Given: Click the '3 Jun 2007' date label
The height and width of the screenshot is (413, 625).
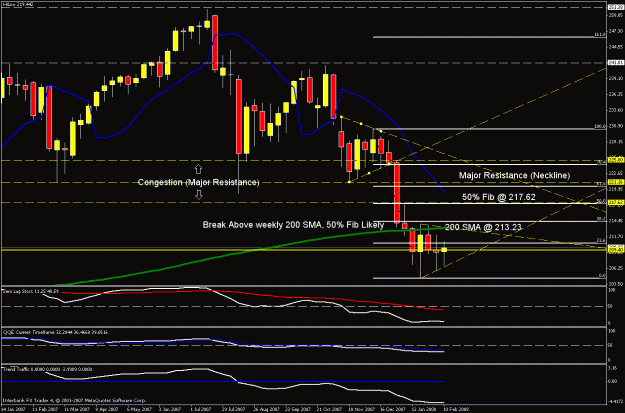Looking at the screenshot, I should pyautogui.click(x=170, y=409).
